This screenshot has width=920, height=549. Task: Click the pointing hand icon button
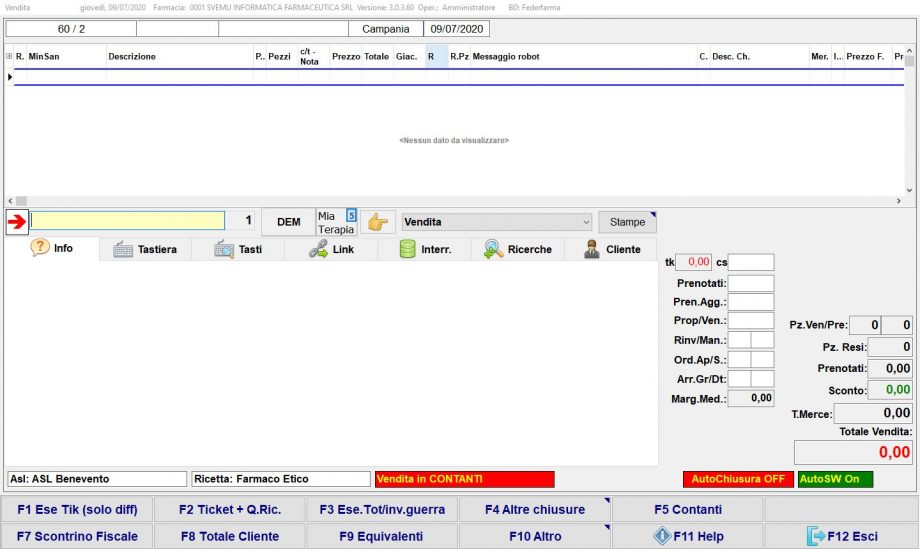coord(377,222)
